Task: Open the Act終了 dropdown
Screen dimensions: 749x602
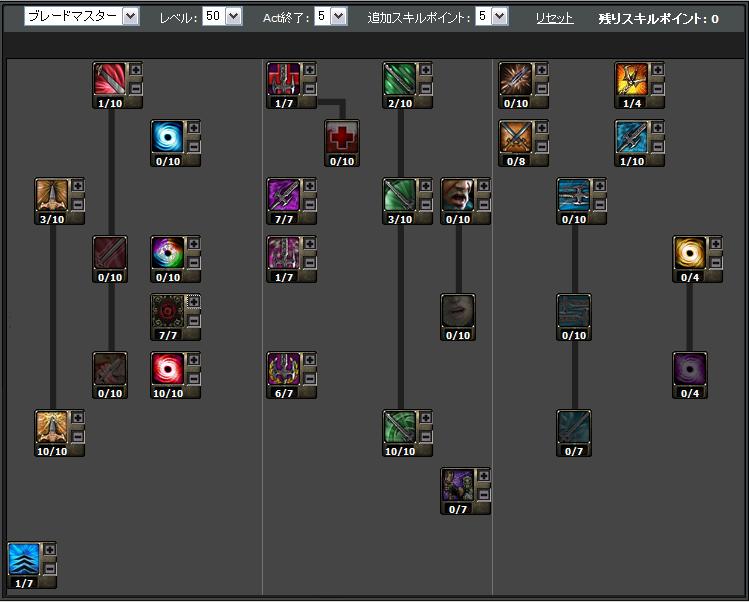Action: [331, 17]
